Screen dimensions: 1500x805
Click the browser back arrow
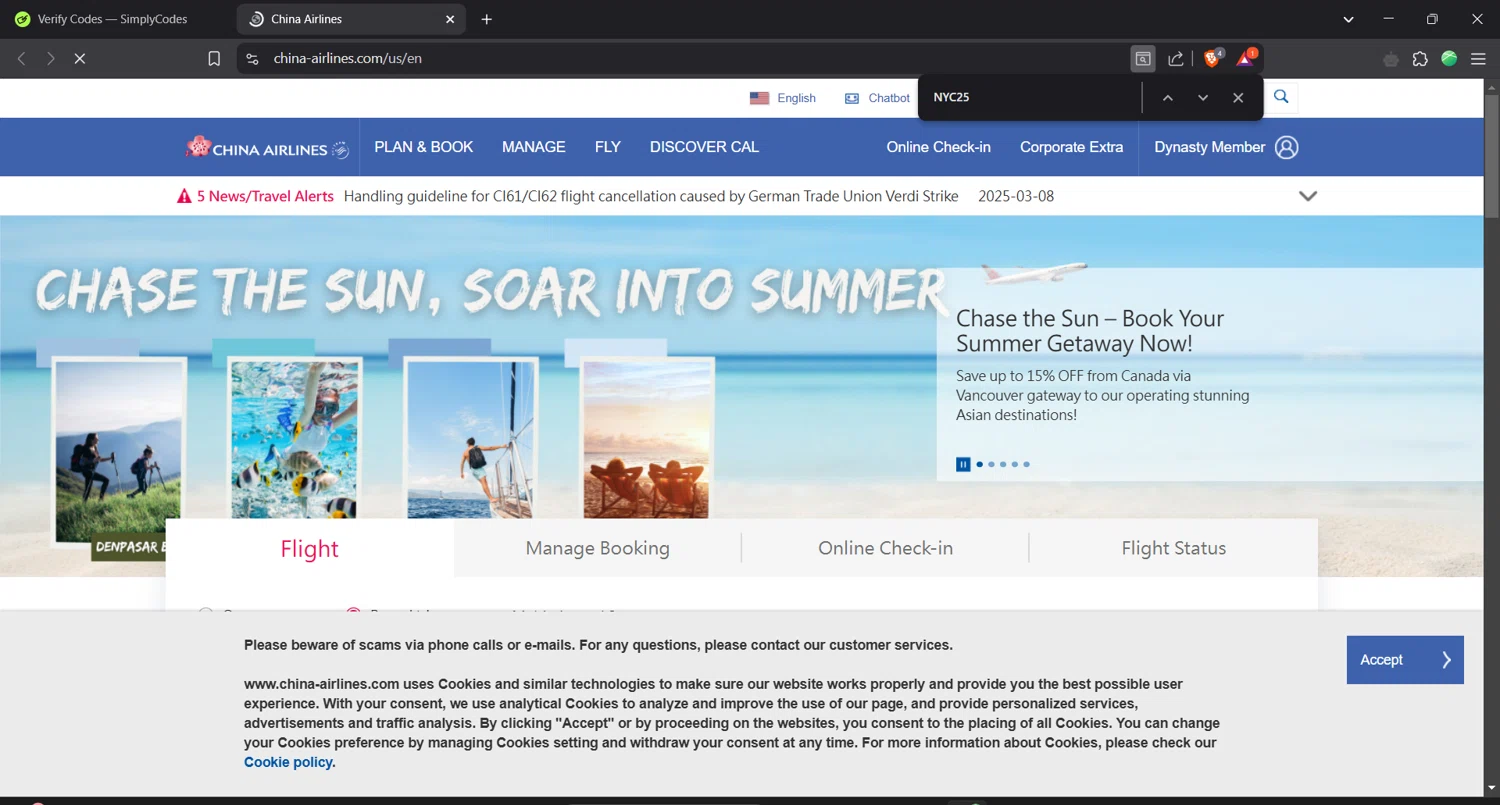[x=21, y=59]
